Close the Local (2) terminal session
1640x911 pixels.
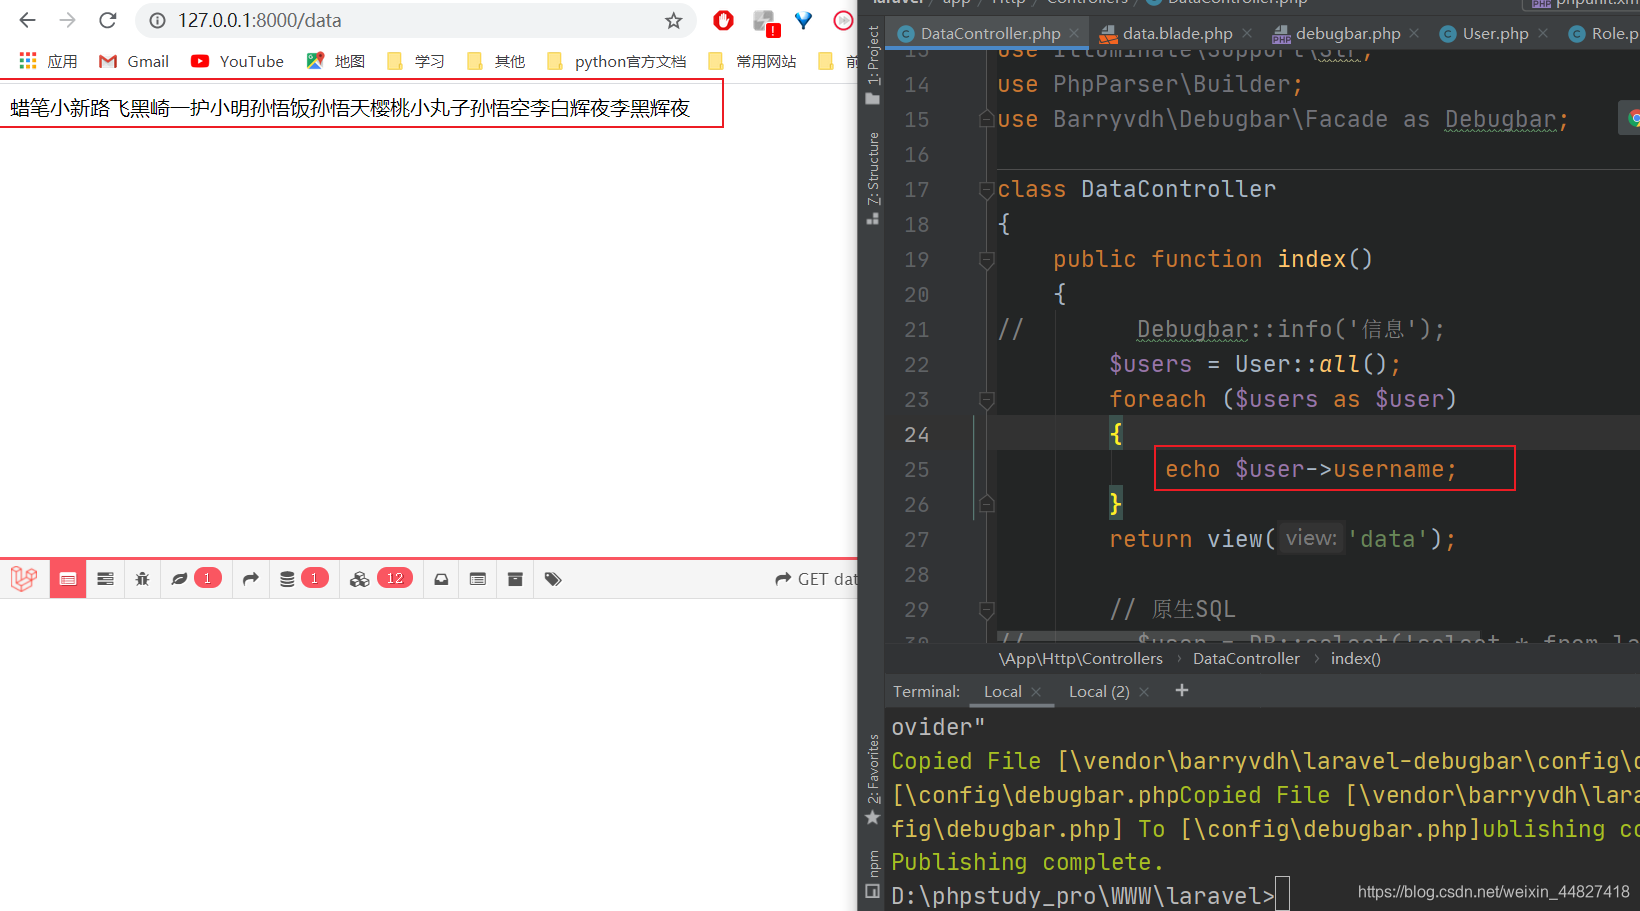click(1144, 692)
